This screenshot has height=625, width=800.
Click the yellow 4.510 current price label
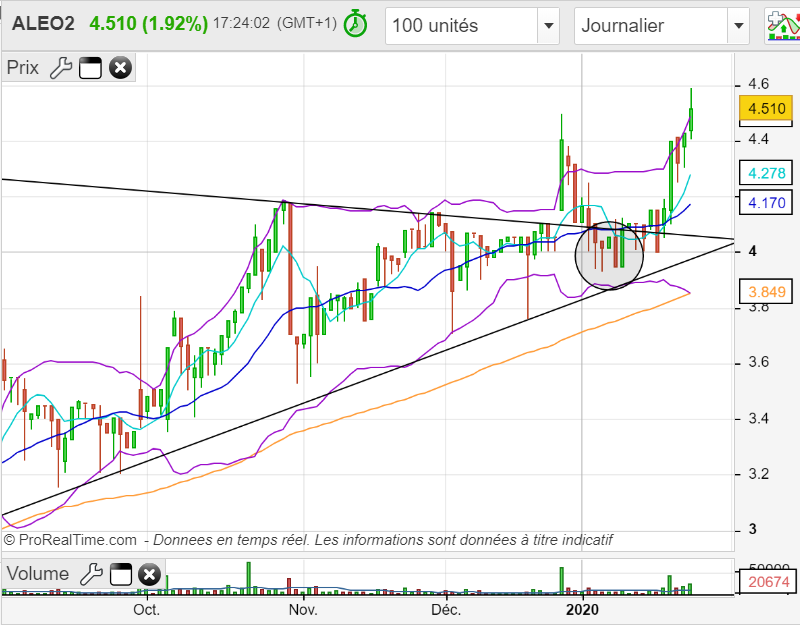click(766, 109)
